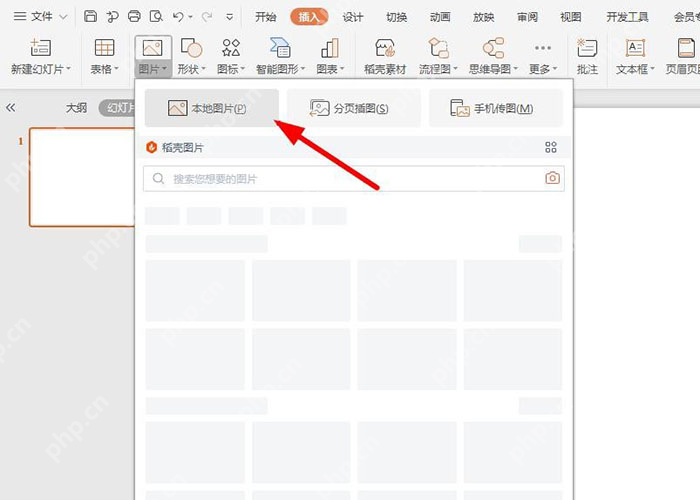Click the 稻壳图片 logo icon
The height and width of the screenshot is (500, 700).
(x=152, y=147)
